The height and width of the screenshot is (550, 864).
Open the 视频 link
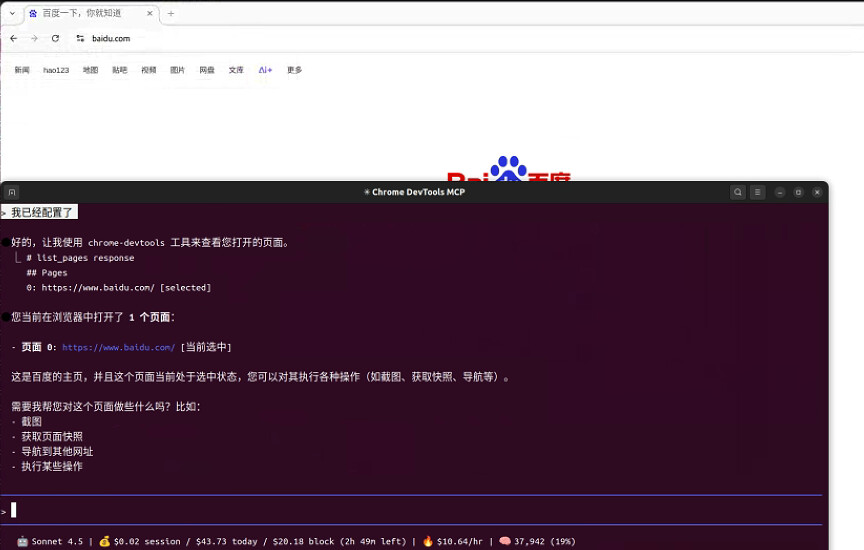(149, 70)
